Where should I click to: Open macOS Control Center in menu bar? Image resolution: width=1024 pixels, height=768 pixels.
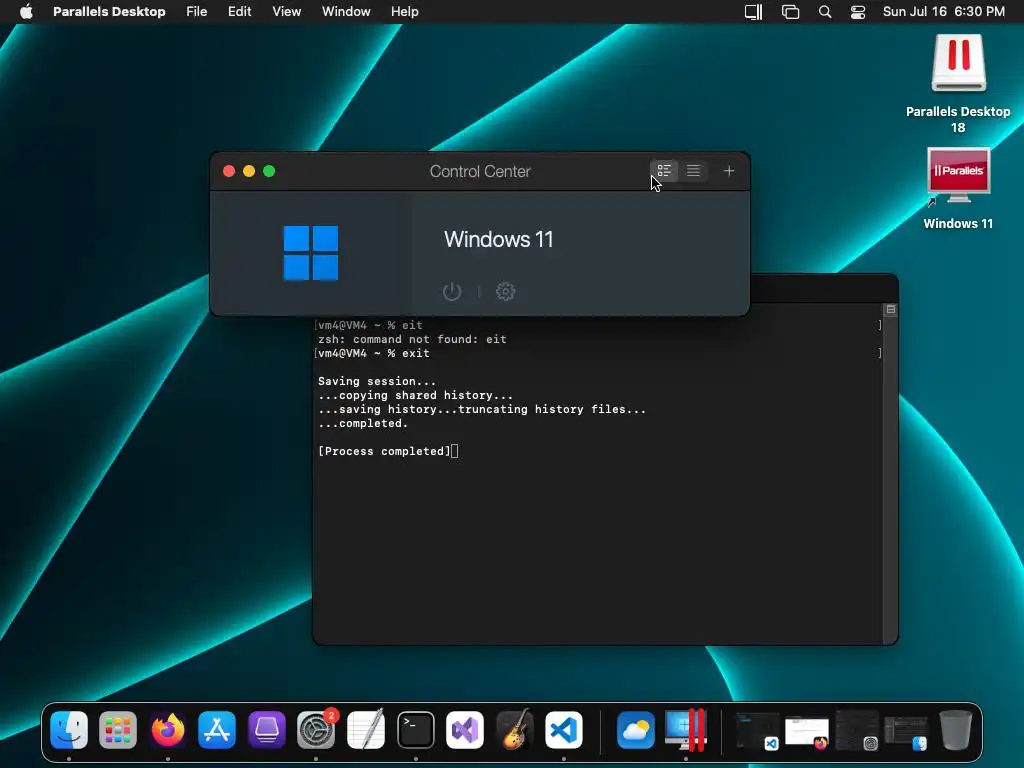857,12
